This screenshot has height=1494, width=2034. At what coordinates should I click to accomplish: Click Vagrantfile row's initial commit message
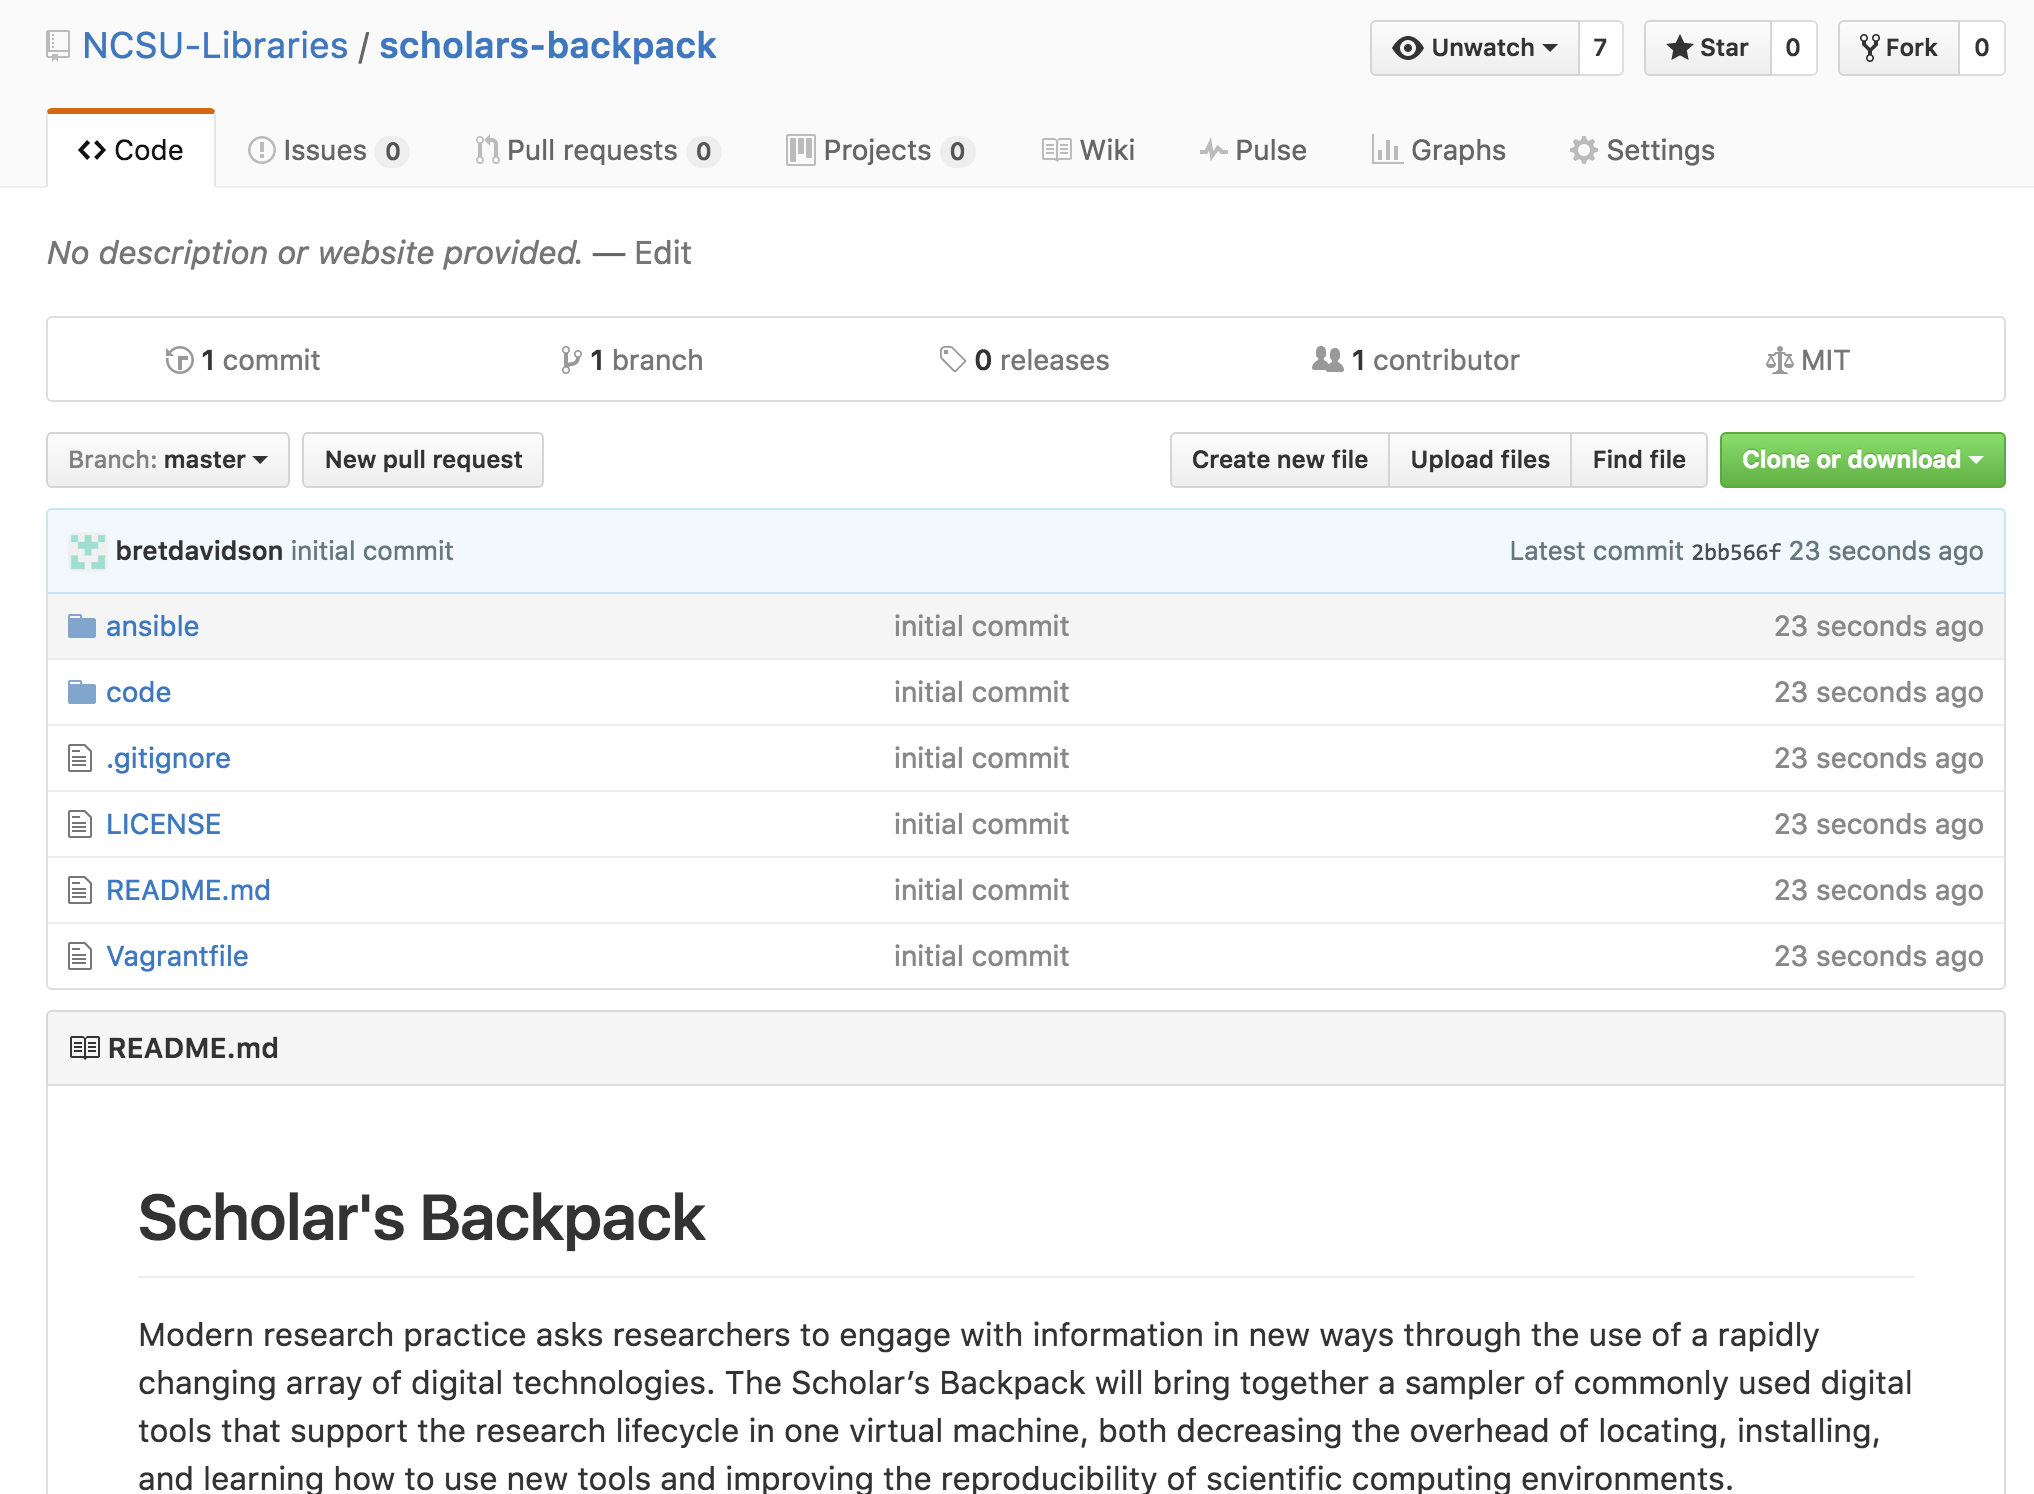(981, 956)
